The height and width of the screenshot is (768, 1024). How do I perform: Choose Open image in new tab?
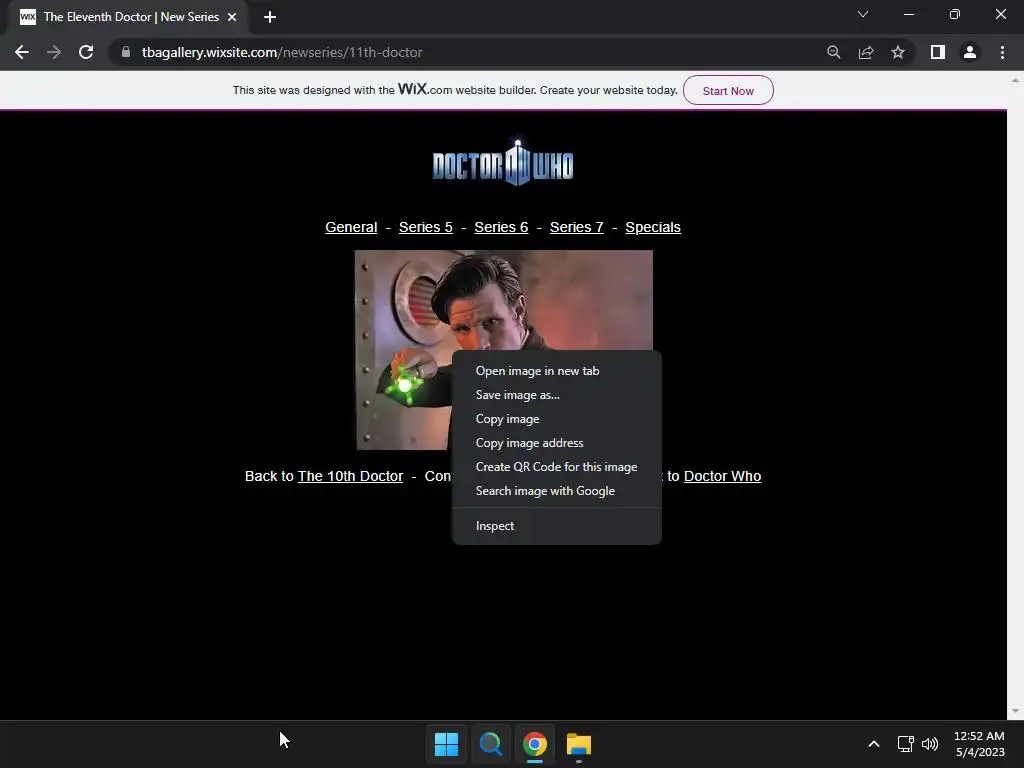click(x=556, y=371)
